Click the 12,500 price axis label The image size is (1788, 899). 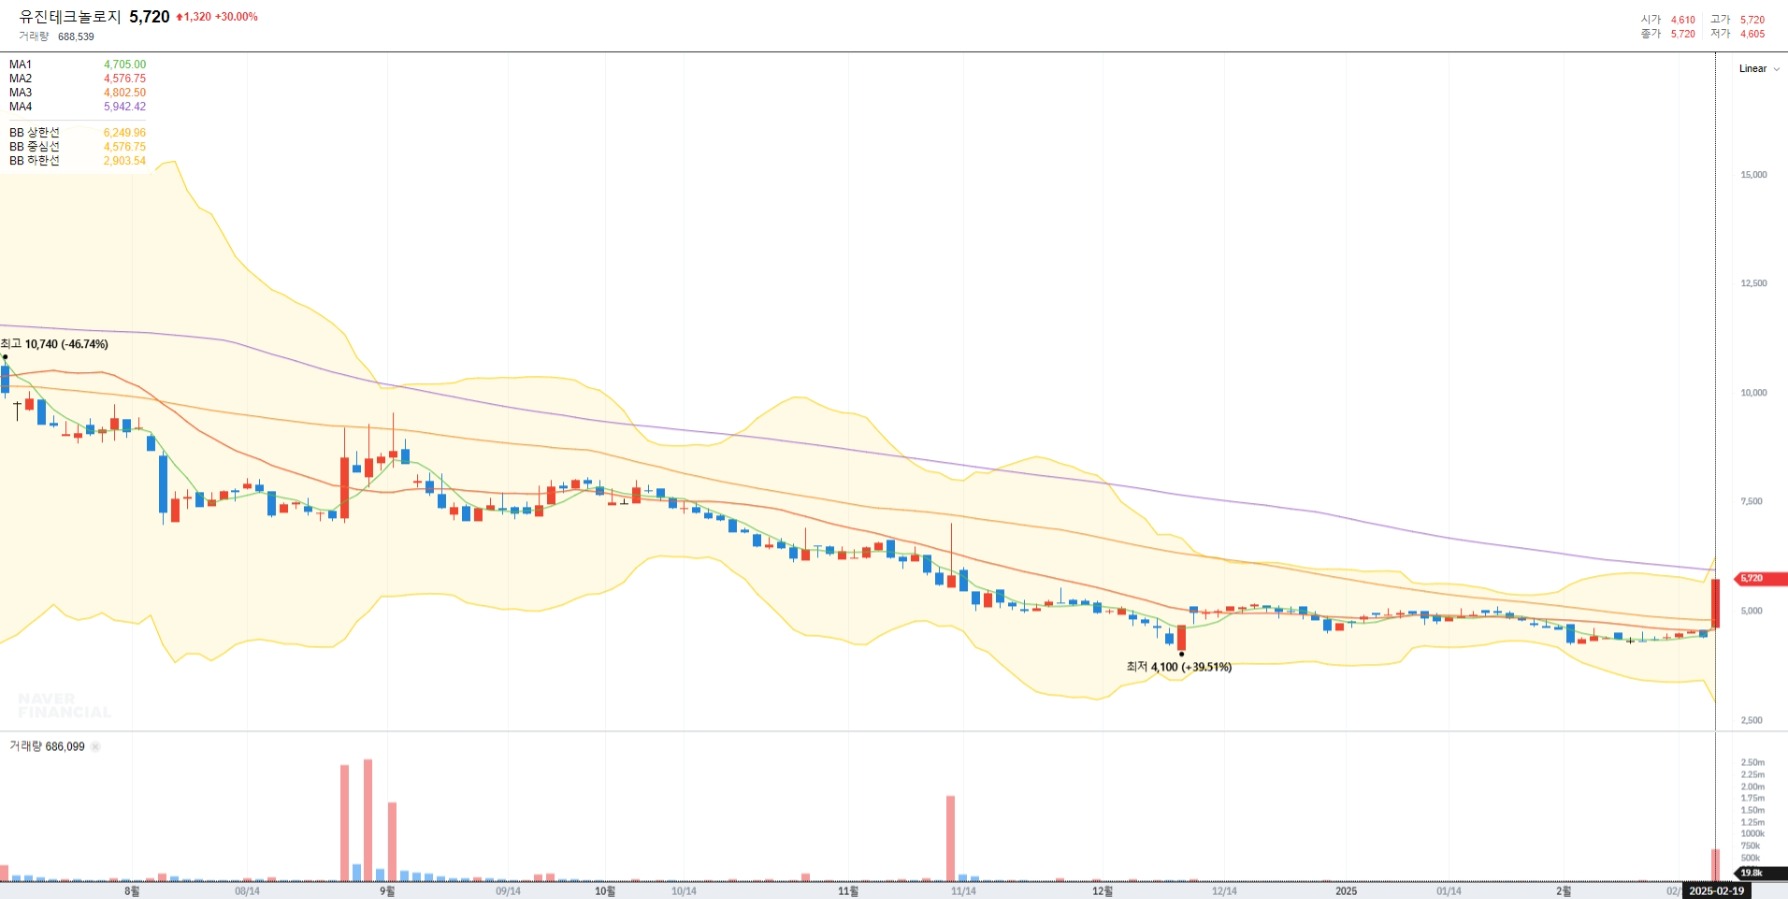(x=1753, y=284)
